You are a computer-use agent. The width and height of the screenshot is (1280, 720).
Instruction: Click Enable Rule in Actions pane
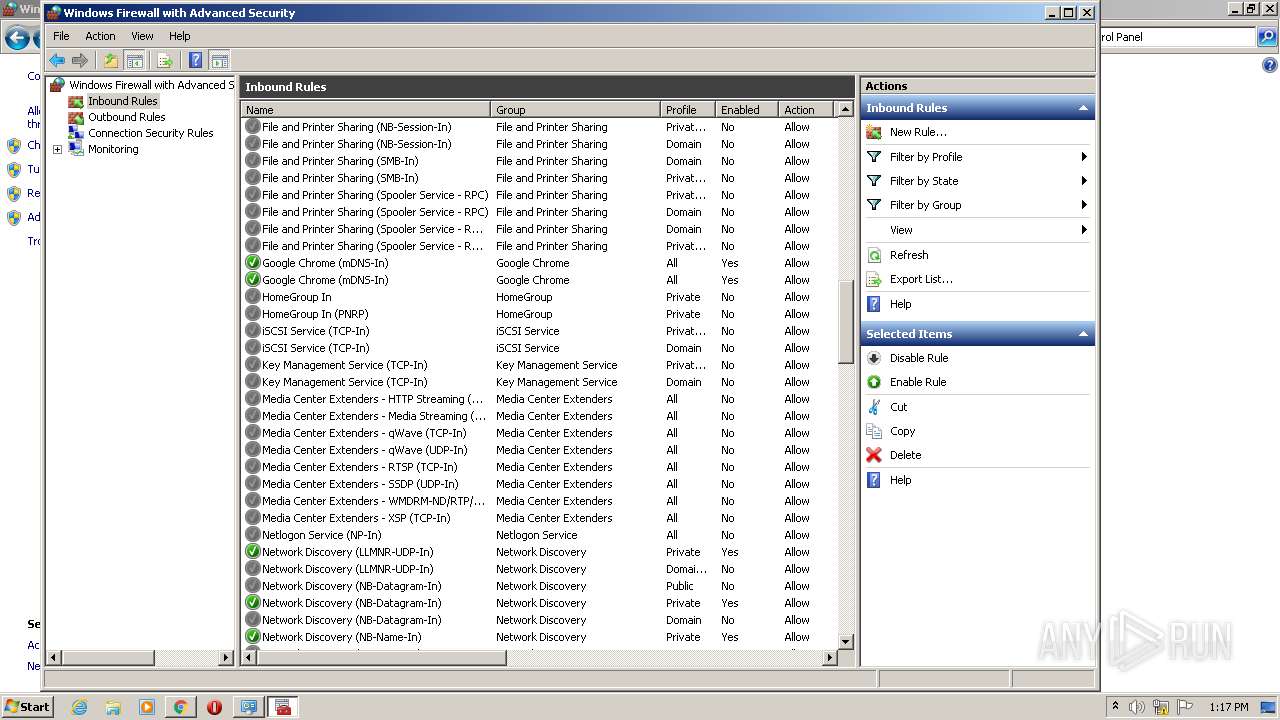(918, 382)
